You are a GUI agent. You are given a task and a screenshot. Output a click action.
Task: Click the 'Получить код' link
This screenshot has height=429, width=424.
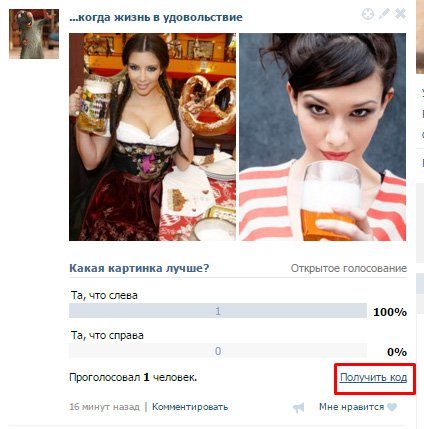click(373, 377)
